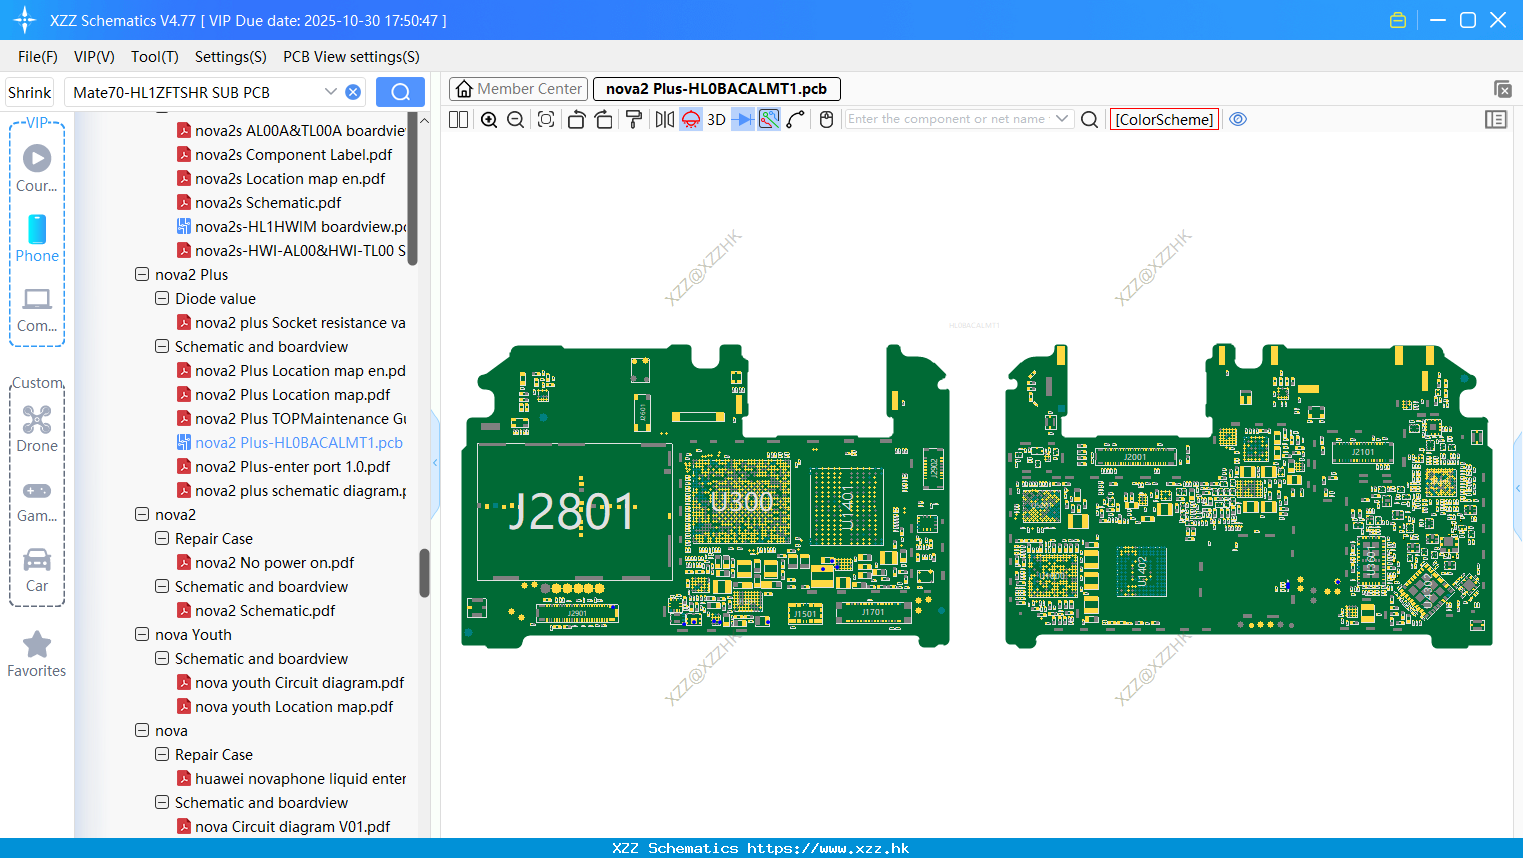Select the curved trace connection tool

[x=796, y=119]
